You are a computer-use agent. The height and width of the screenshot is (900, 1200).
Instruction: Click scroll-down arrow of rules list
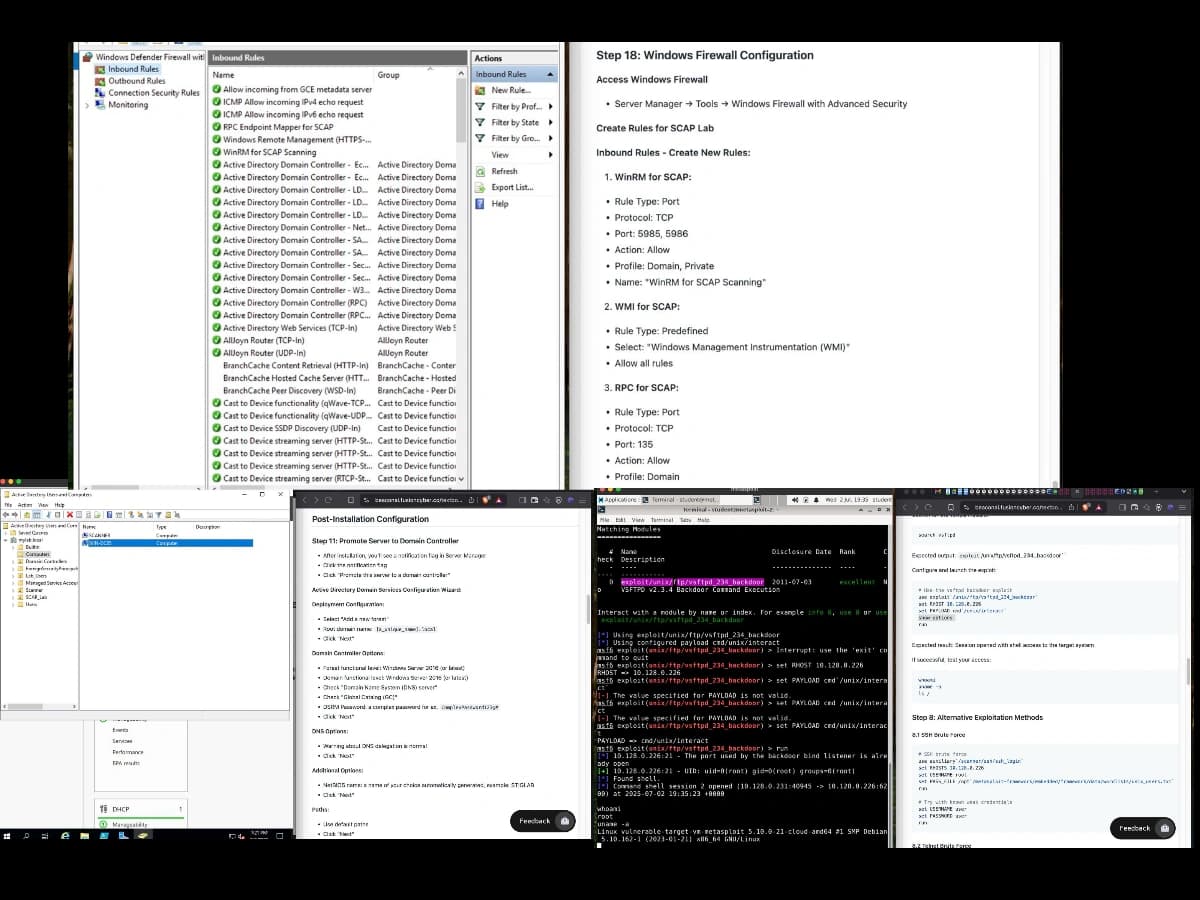(x=461, y=479)
